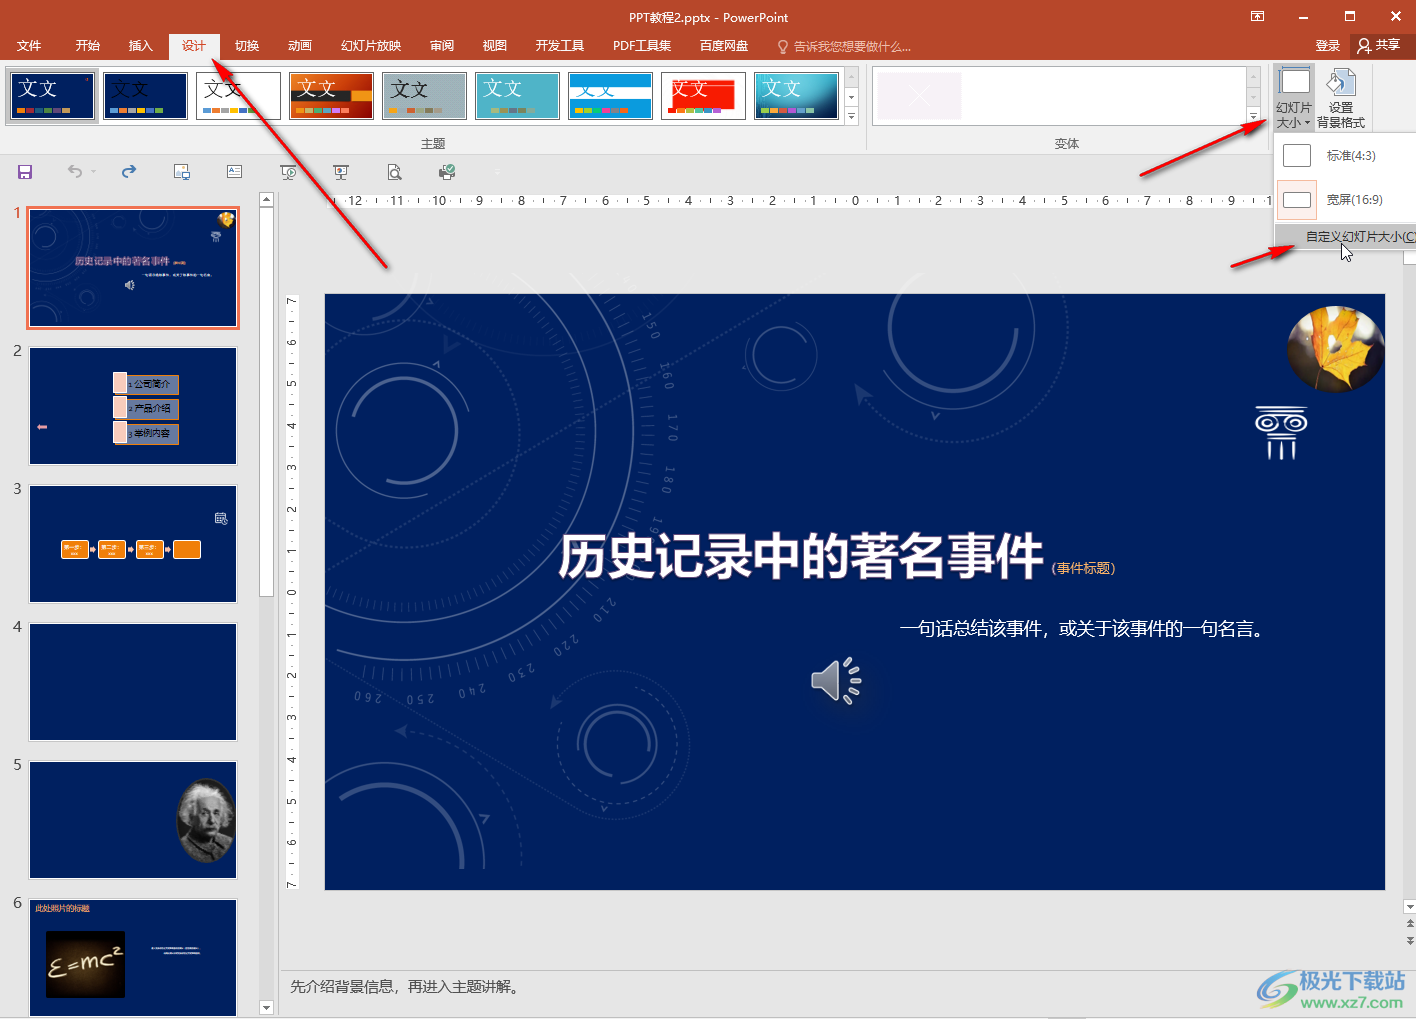
Task: Open 设置背景格式 background format tool
Action: click(1340, 98)
